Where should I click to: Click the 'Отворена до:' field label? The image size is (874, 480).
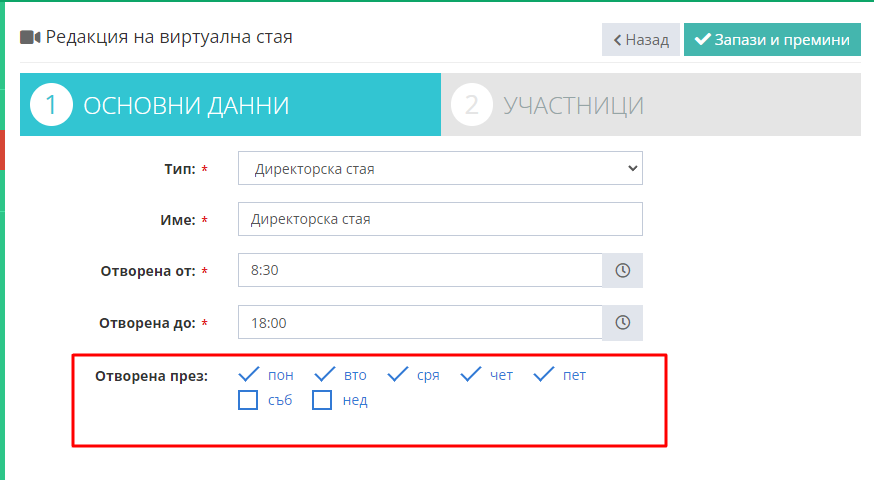click(x=147, y=323)
